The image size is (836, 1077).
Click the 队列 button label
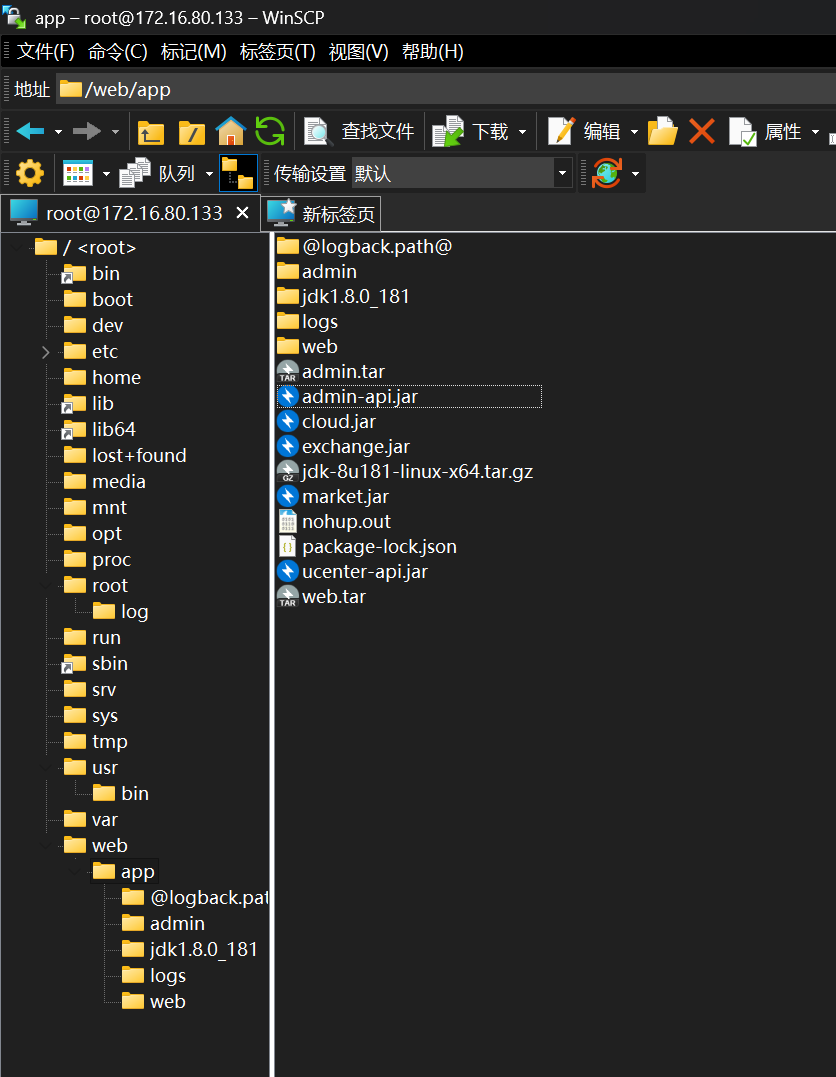coord(177,173)
